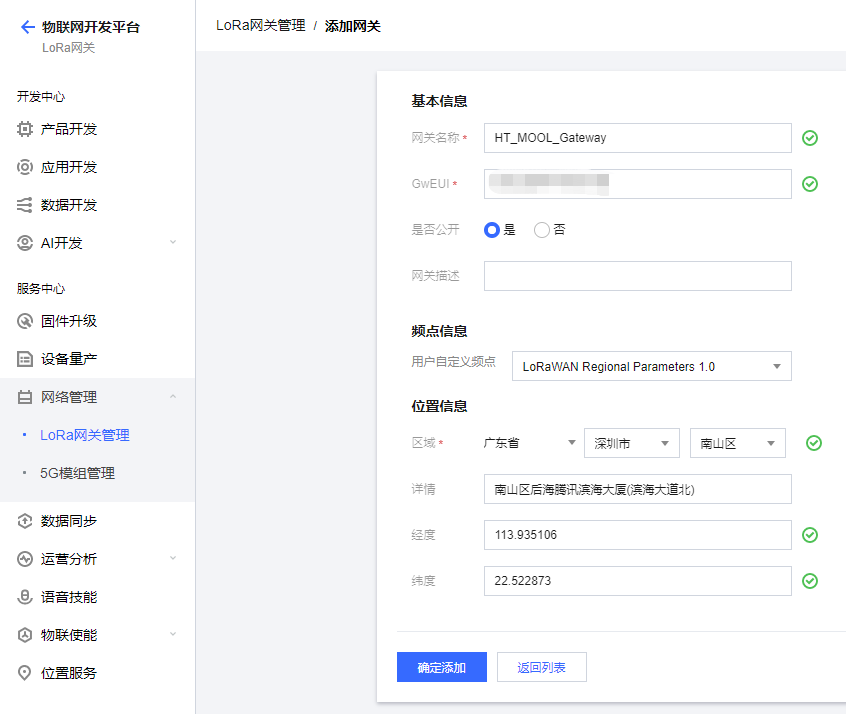Viewport: 846px width, 714px height.
Task: Open the 深圳市 city dropdown
Action: 631,442
